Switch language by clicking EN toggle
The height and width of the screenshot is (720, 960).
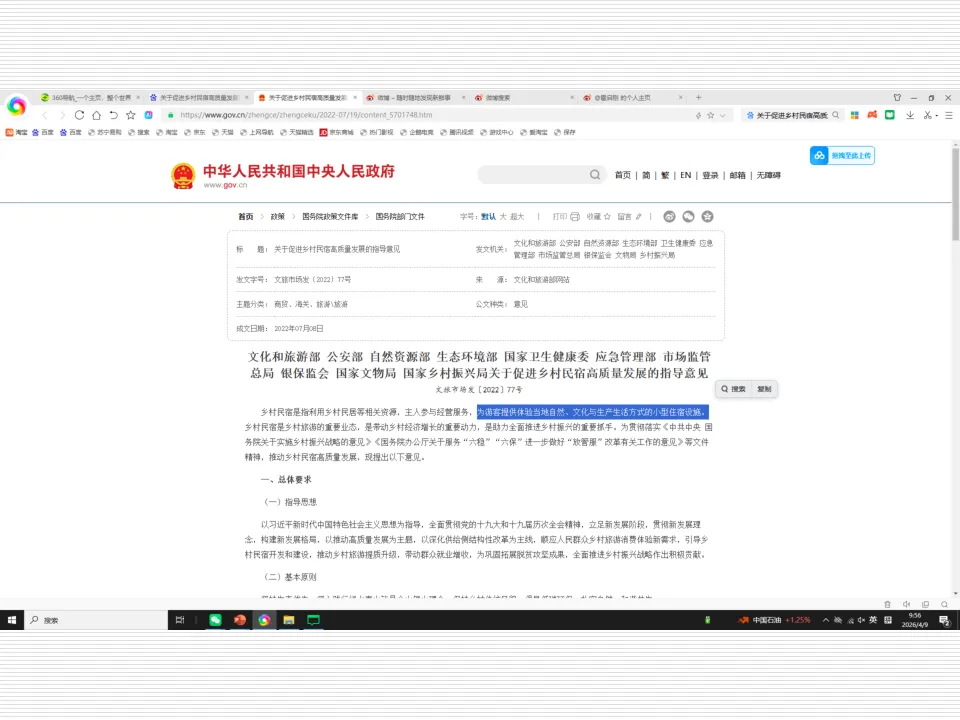coord(685,175)
